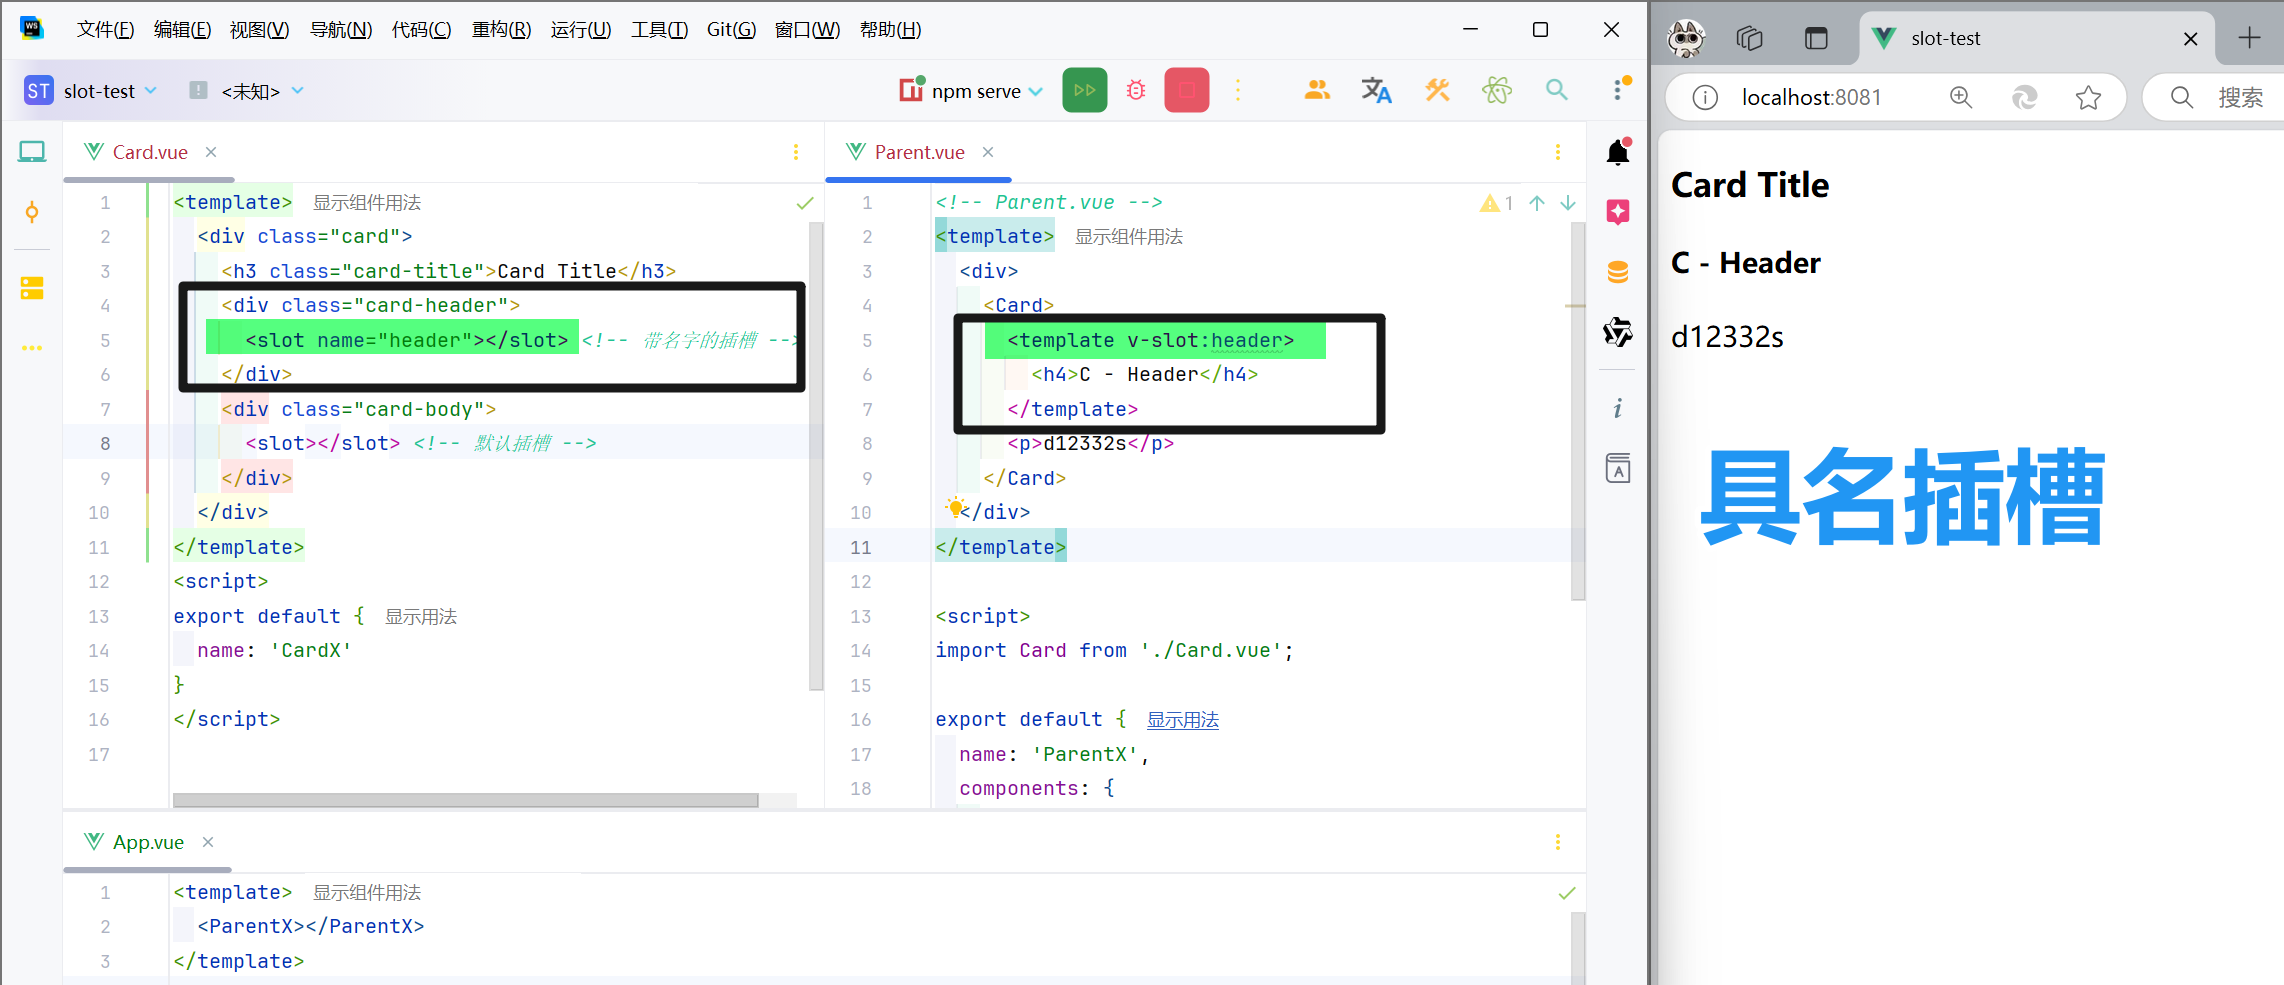Expand the slot-test project dropdown

[91, 91]
